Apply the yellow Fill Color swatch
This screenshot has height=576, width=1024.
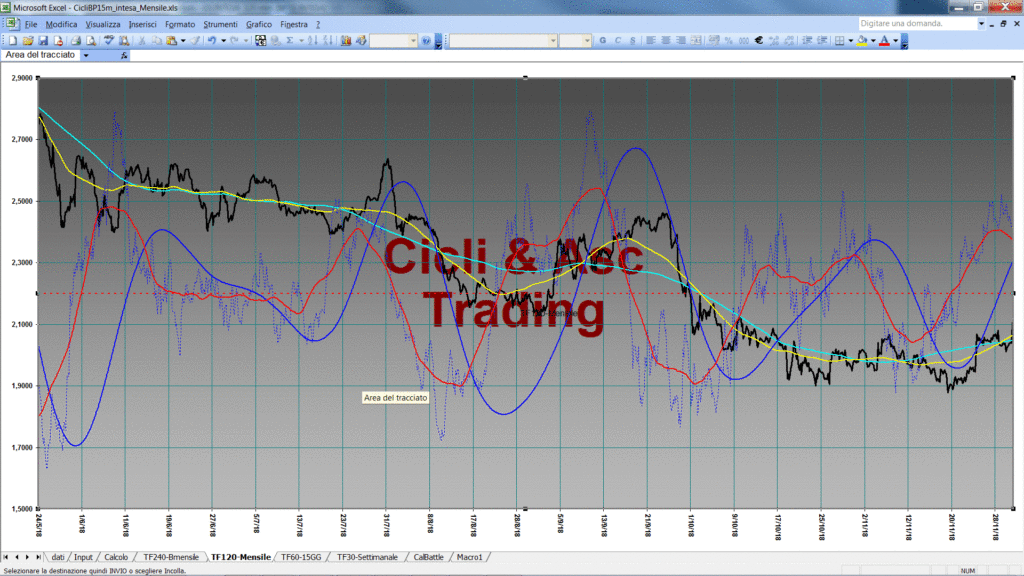coord(862,40)
